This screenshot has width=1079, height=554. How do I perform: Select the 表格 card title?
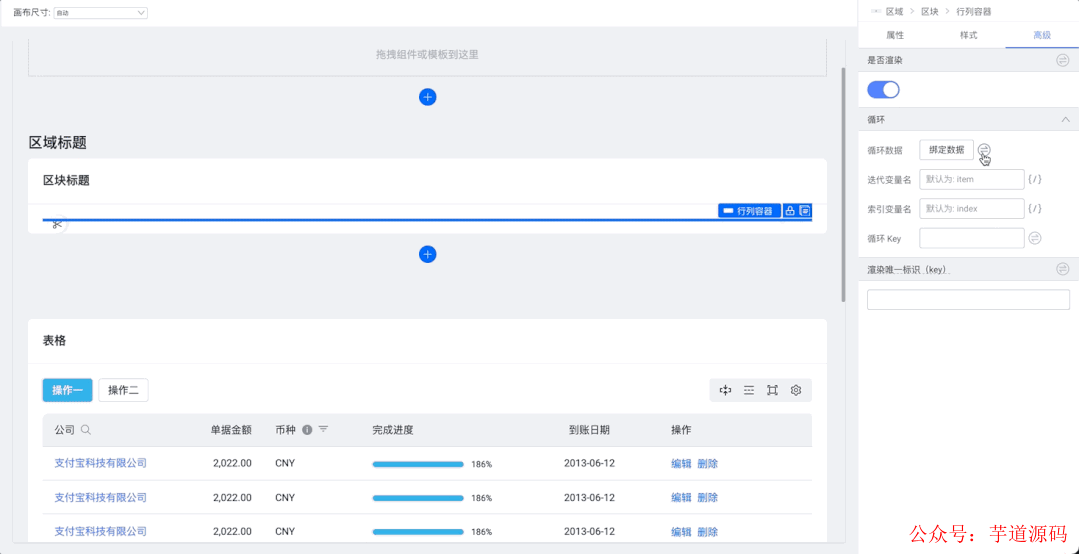pos(54,340)
